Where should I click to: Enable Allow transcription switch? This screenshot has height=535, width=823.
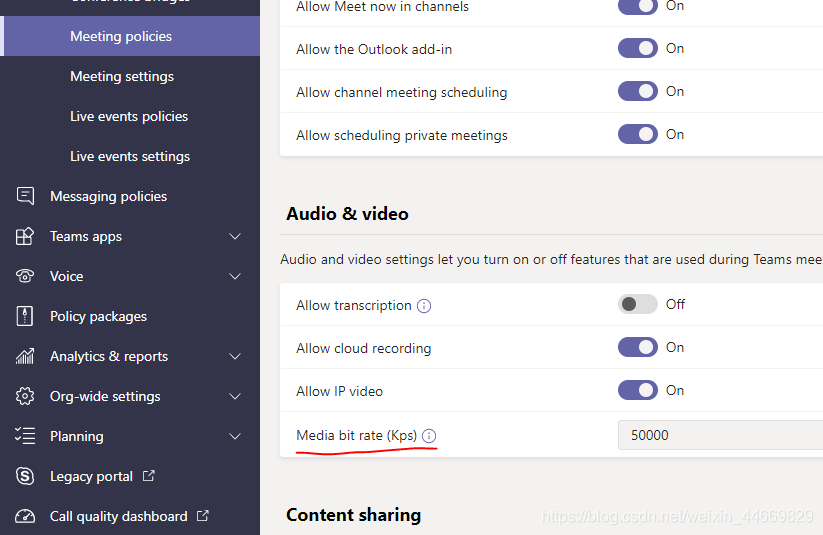point(638,304)
